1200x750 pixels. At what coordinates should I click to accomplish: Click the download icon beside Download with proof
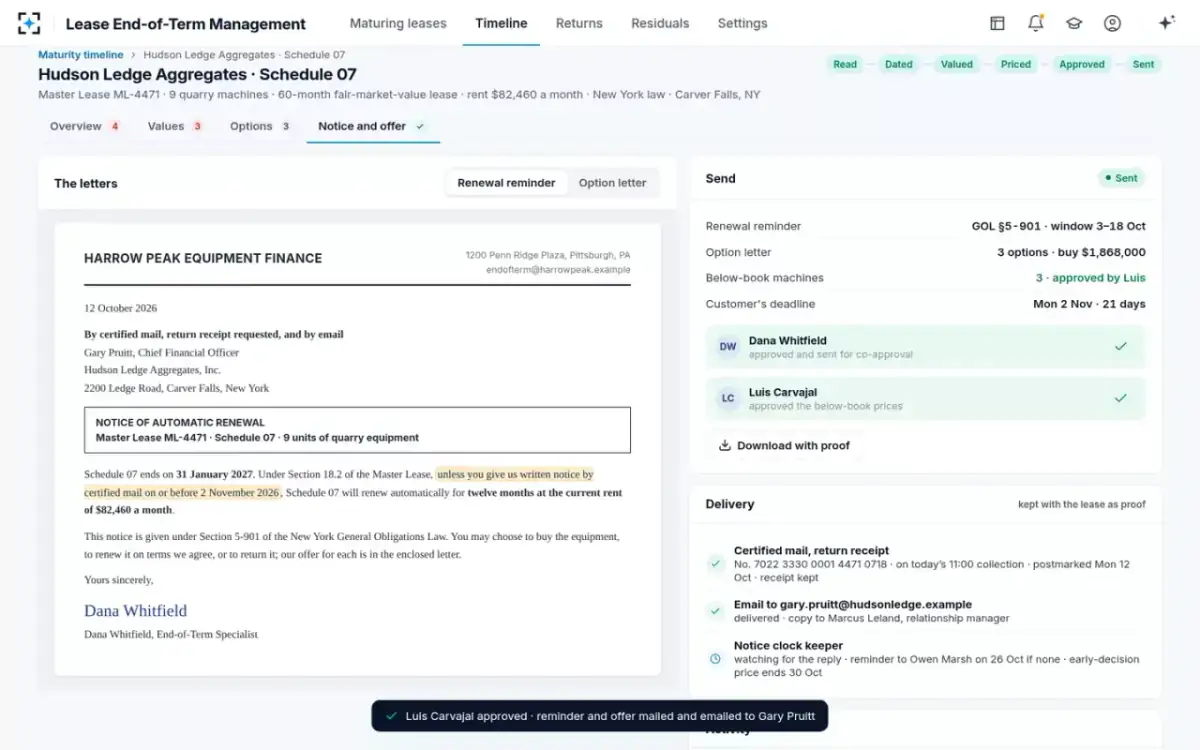725,446
